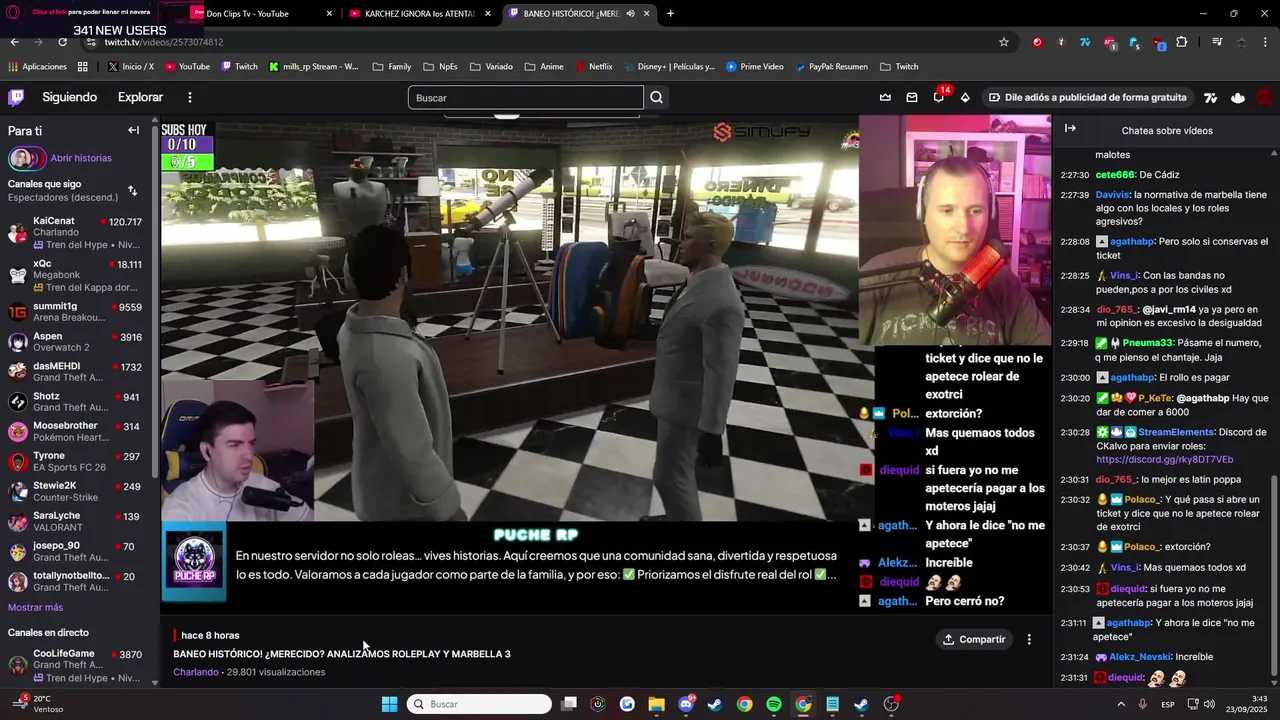Reload the browser page

pyautogui.click(x=62, y=42)
